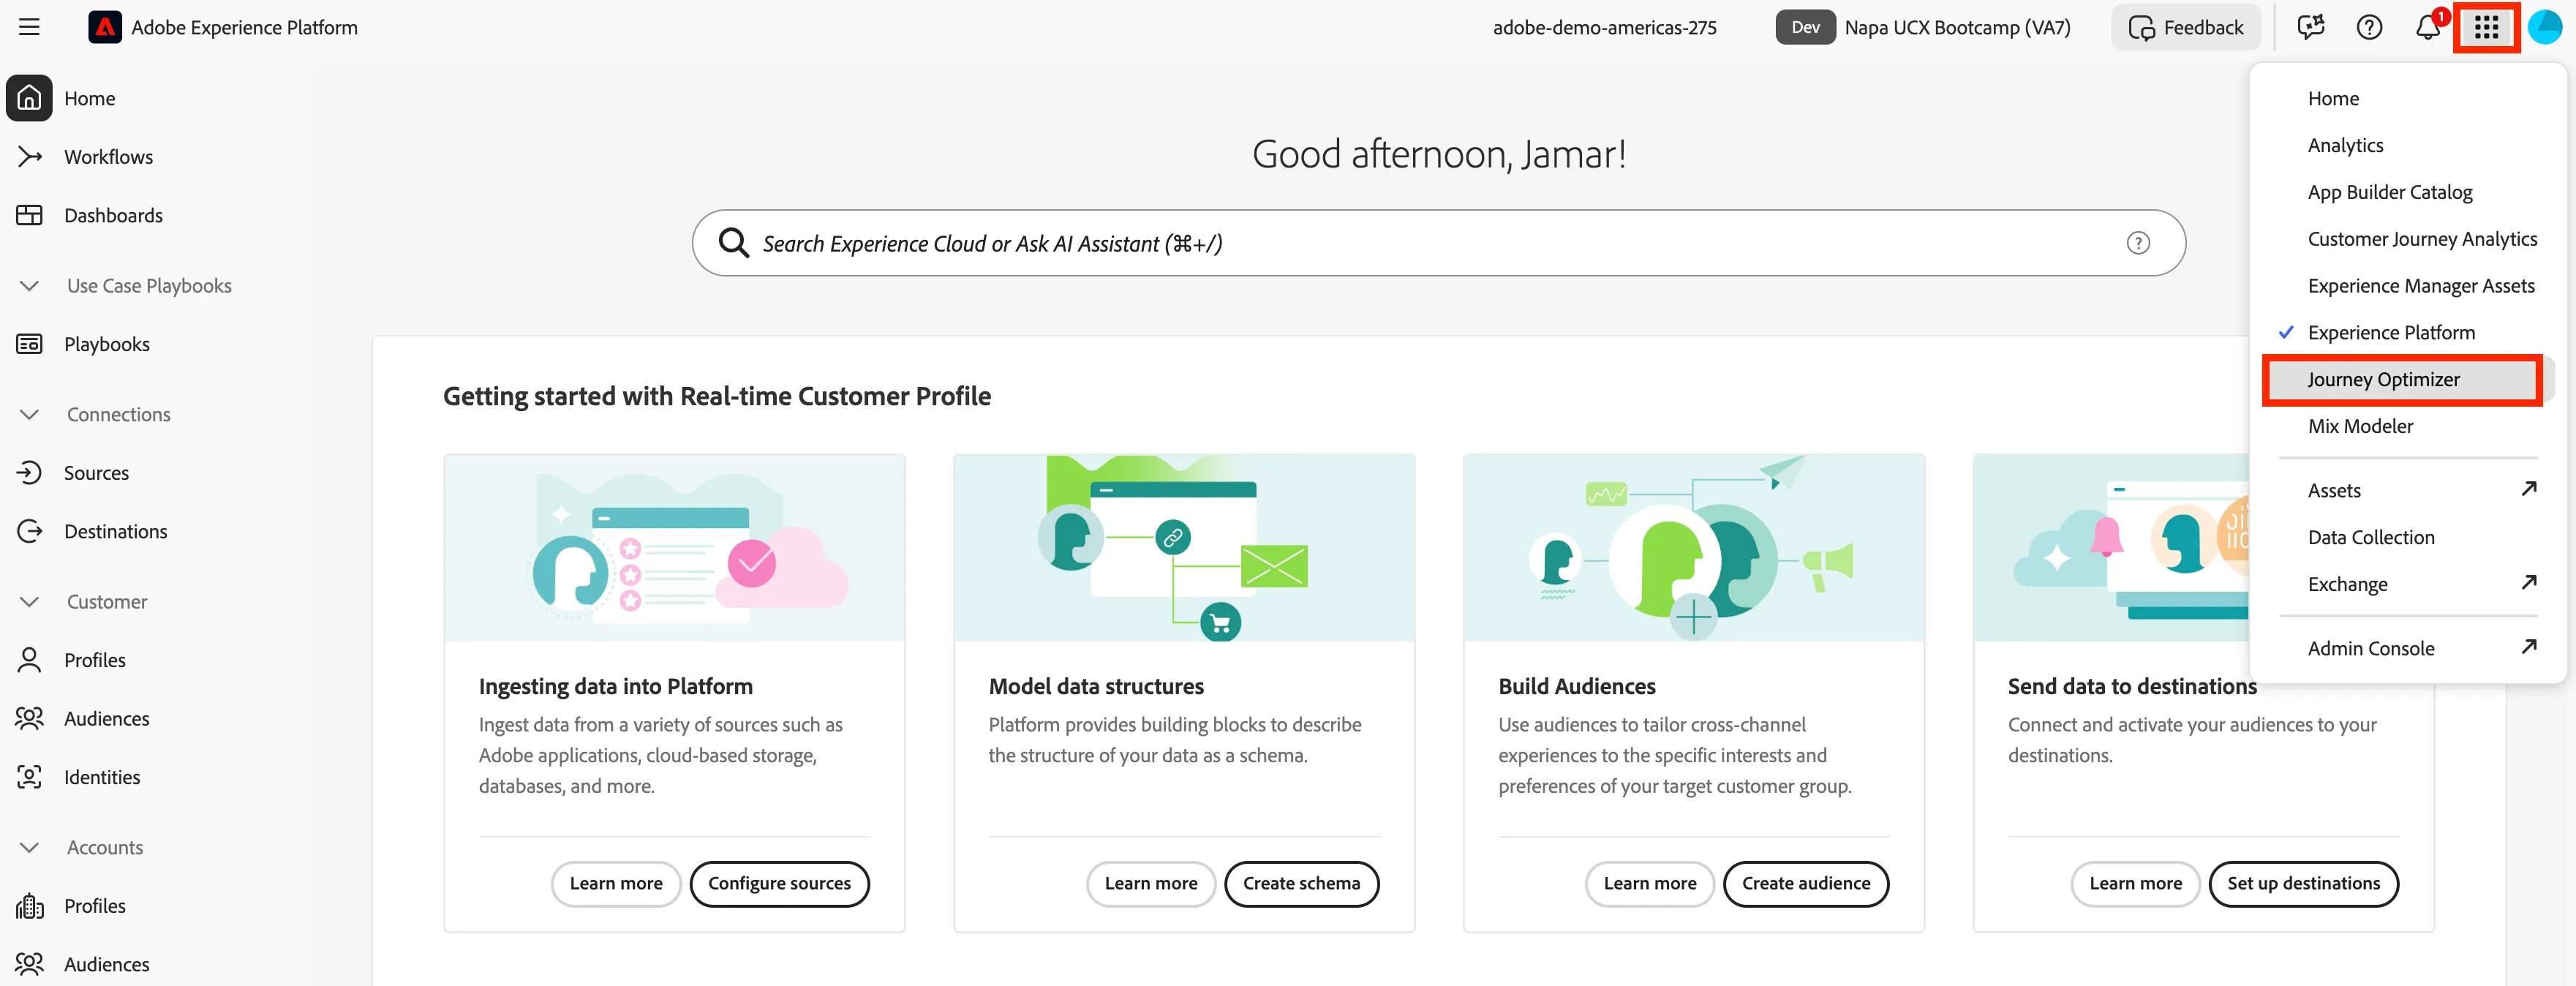Select App Builder Catalog in app menu
This screenshot has height=986, width=2576.
tap(2389, 192)
